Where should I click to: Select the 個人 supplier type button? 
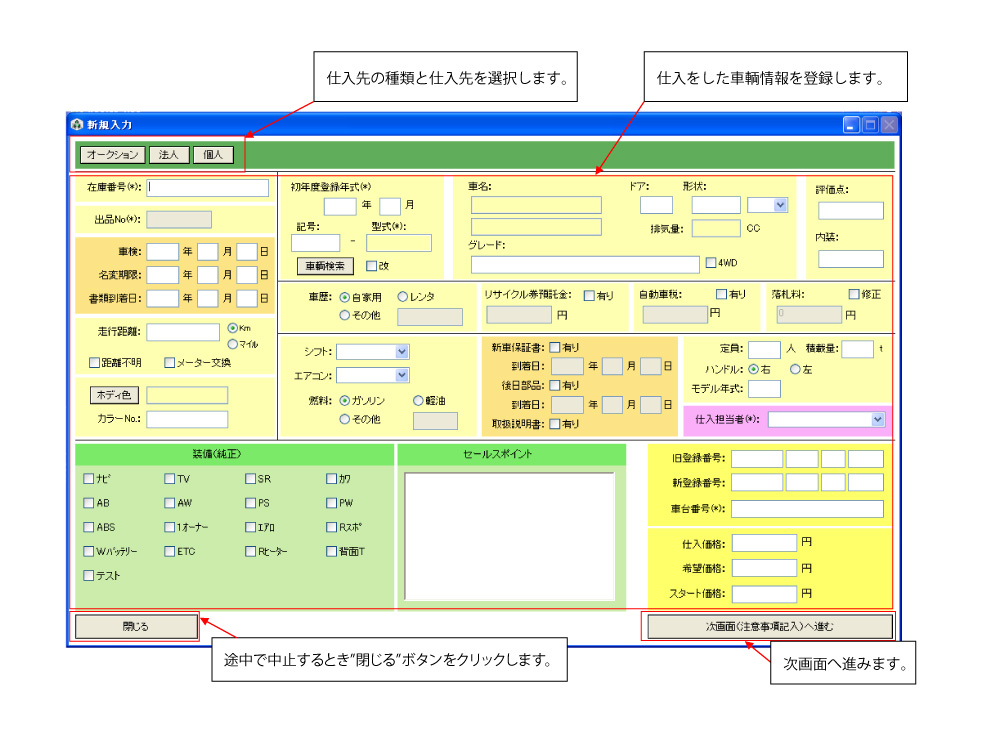[213, 155]
